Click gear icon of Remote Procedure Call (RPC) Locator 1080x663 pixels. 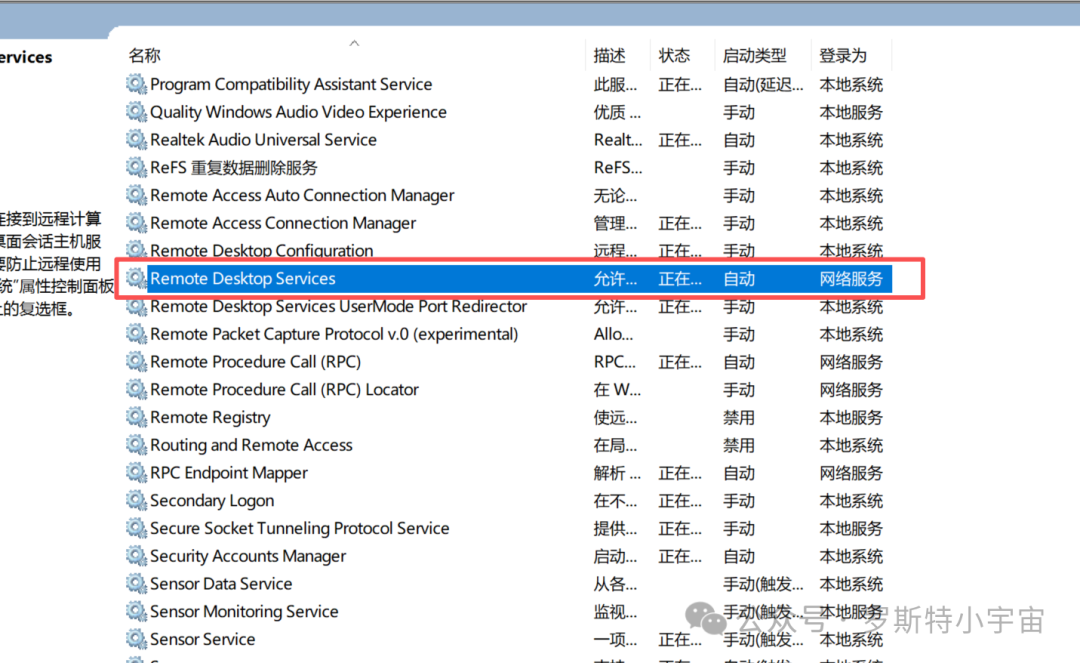click(136, 390)
